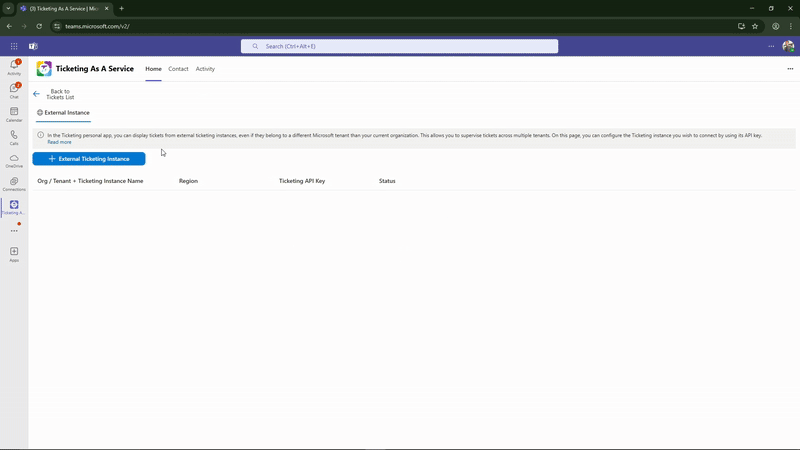The width and height of the screenshot is (800, 450).
Task: Open the Activity feed in Teams sidebar
Action: point(14,67)
